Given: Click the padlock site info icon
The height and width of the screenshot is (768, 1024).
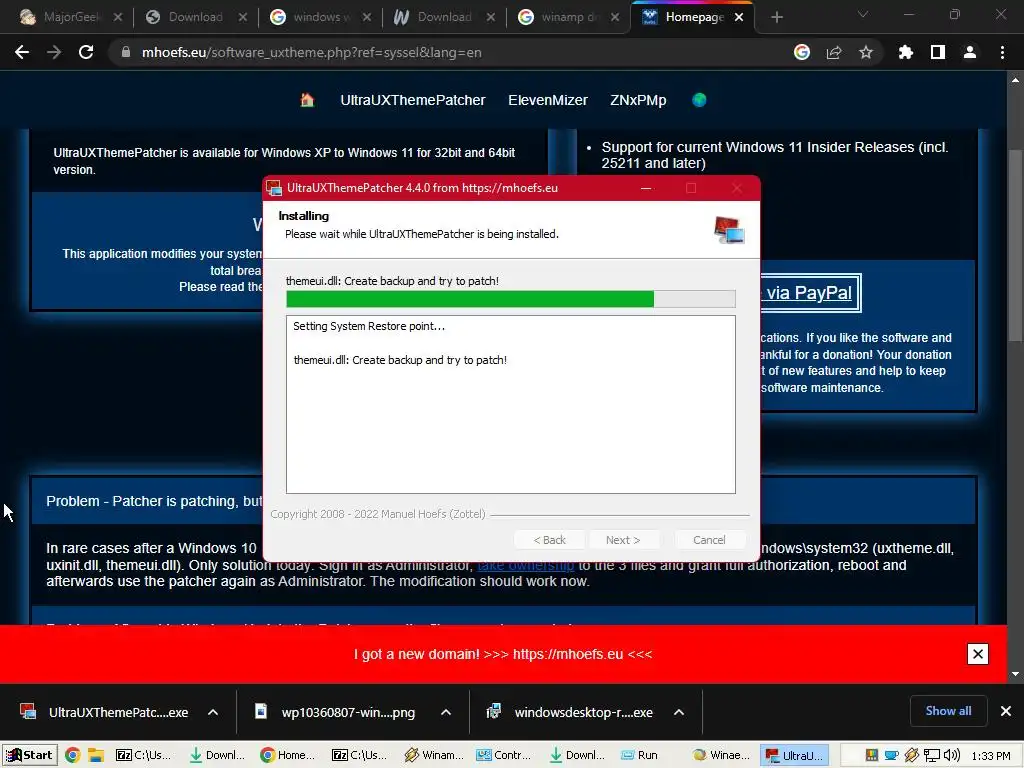Looking at the screenshot, I should point(126,52).
